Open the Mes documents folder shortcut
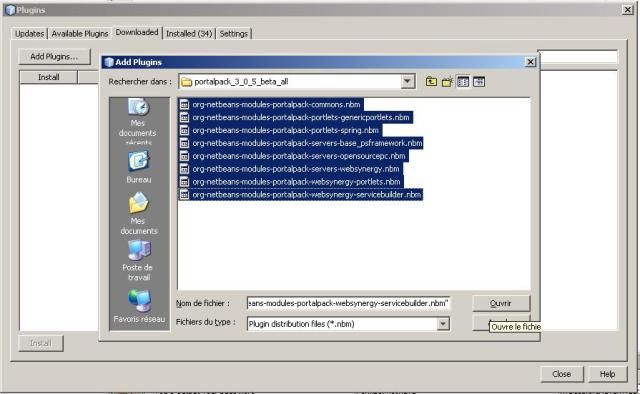The width and height of the screenshot is (640, 394). click(x=138, y=214)
